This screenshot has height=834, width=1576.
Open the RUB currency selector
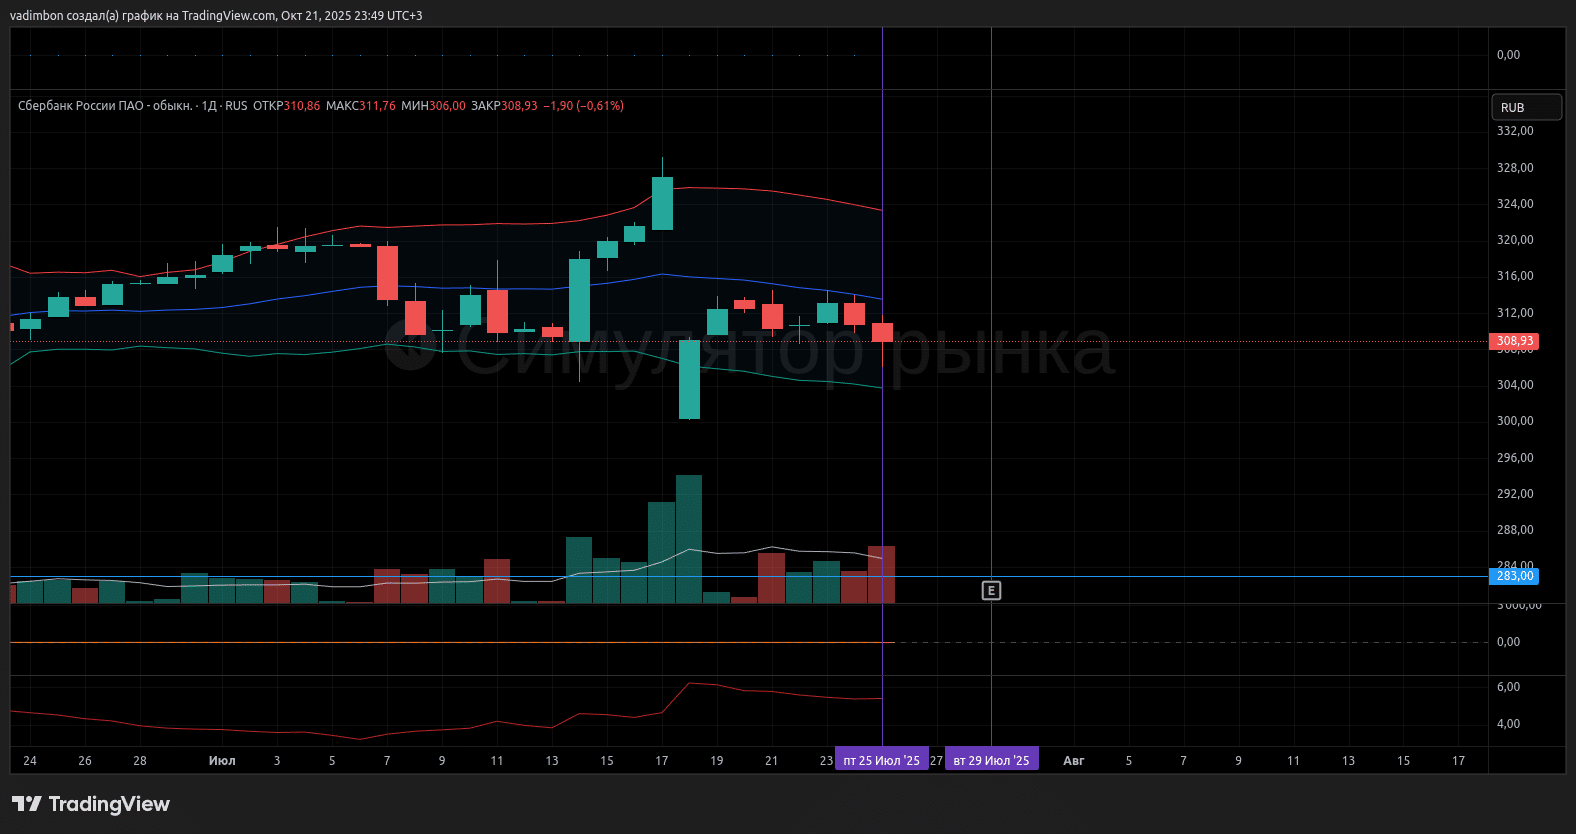tap(1525, 107)
